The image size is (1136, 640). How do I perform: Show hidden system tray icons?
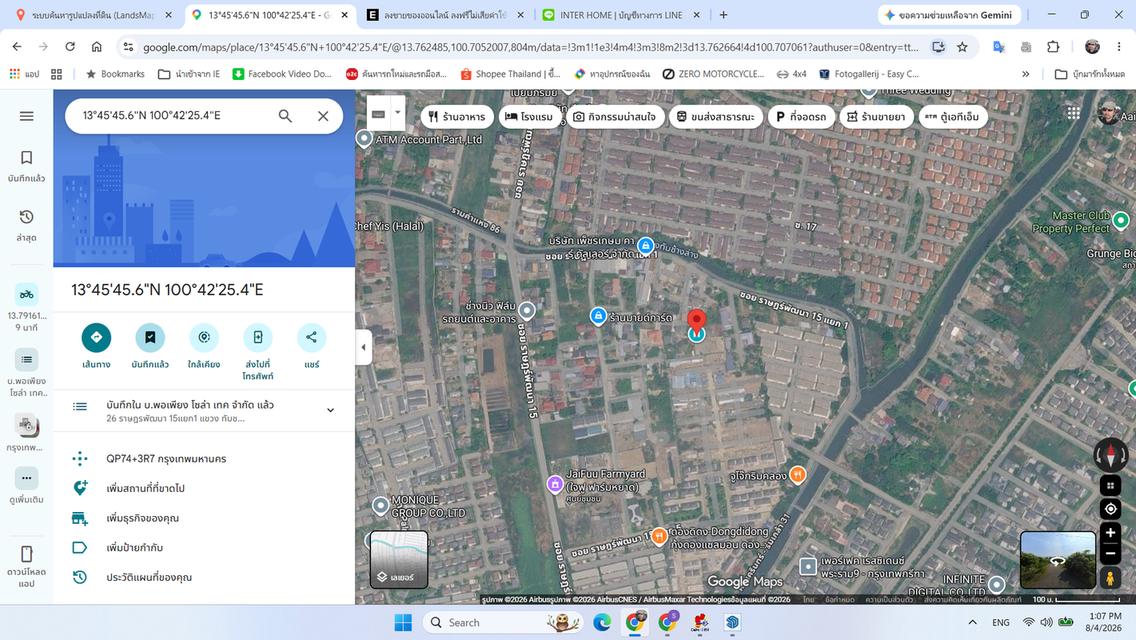pos(972,623)
